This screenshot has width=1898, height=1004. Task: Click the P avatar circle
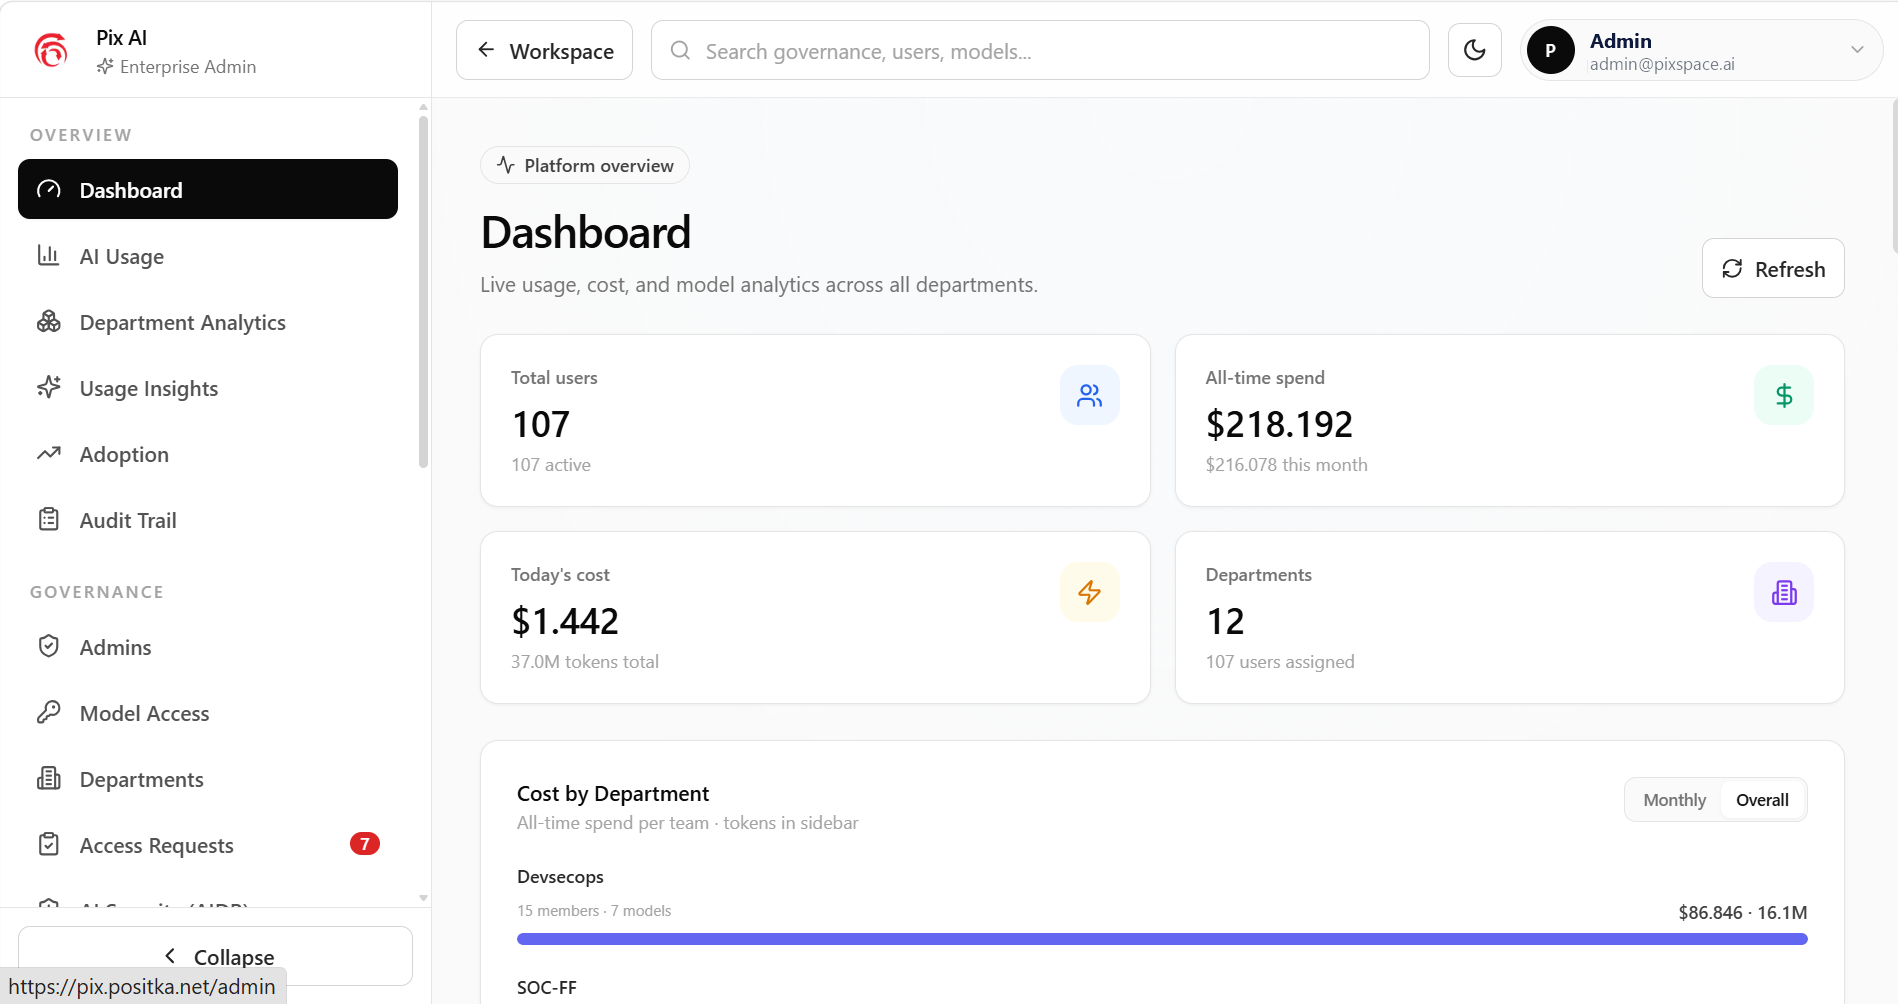(x=1551, y=50)
